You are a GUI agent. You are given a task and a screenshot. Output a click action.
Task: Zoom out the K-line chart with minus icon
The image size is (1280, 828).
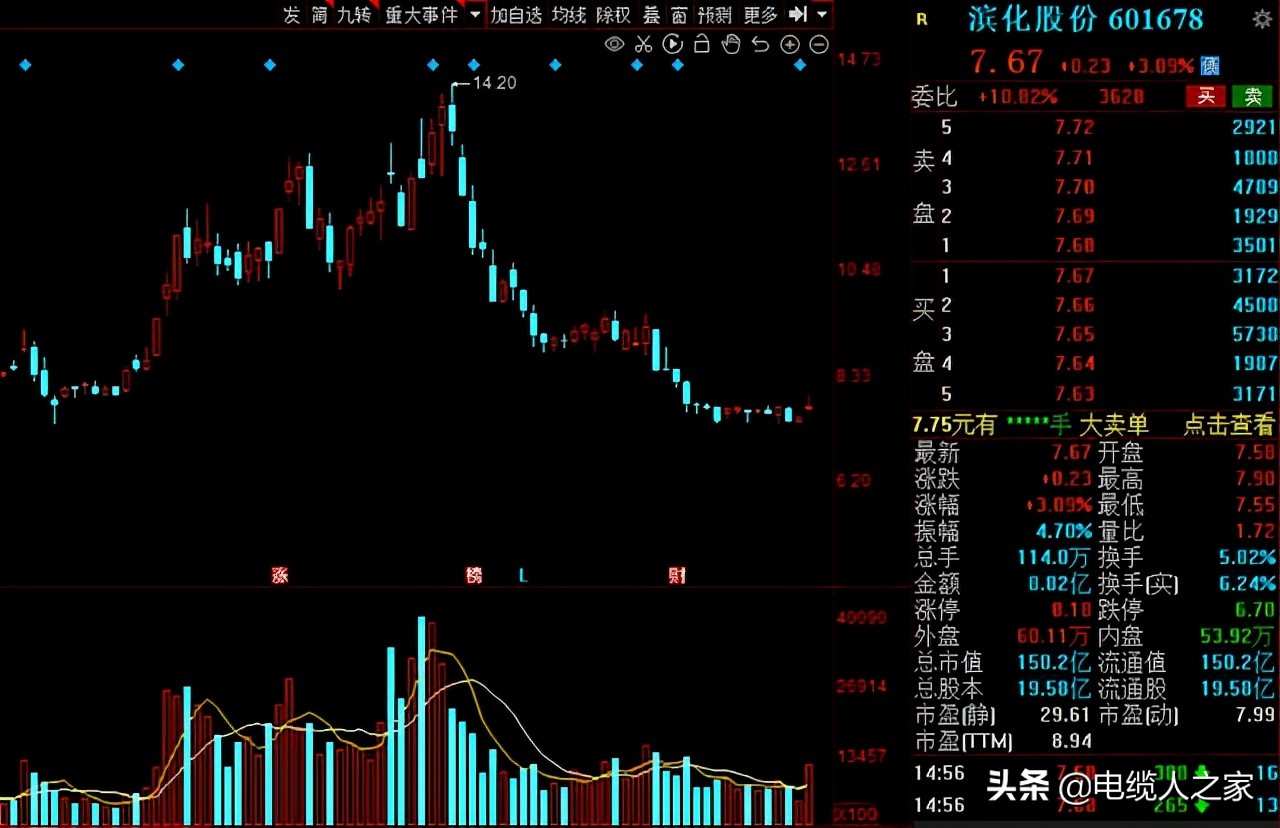(819, 44)
